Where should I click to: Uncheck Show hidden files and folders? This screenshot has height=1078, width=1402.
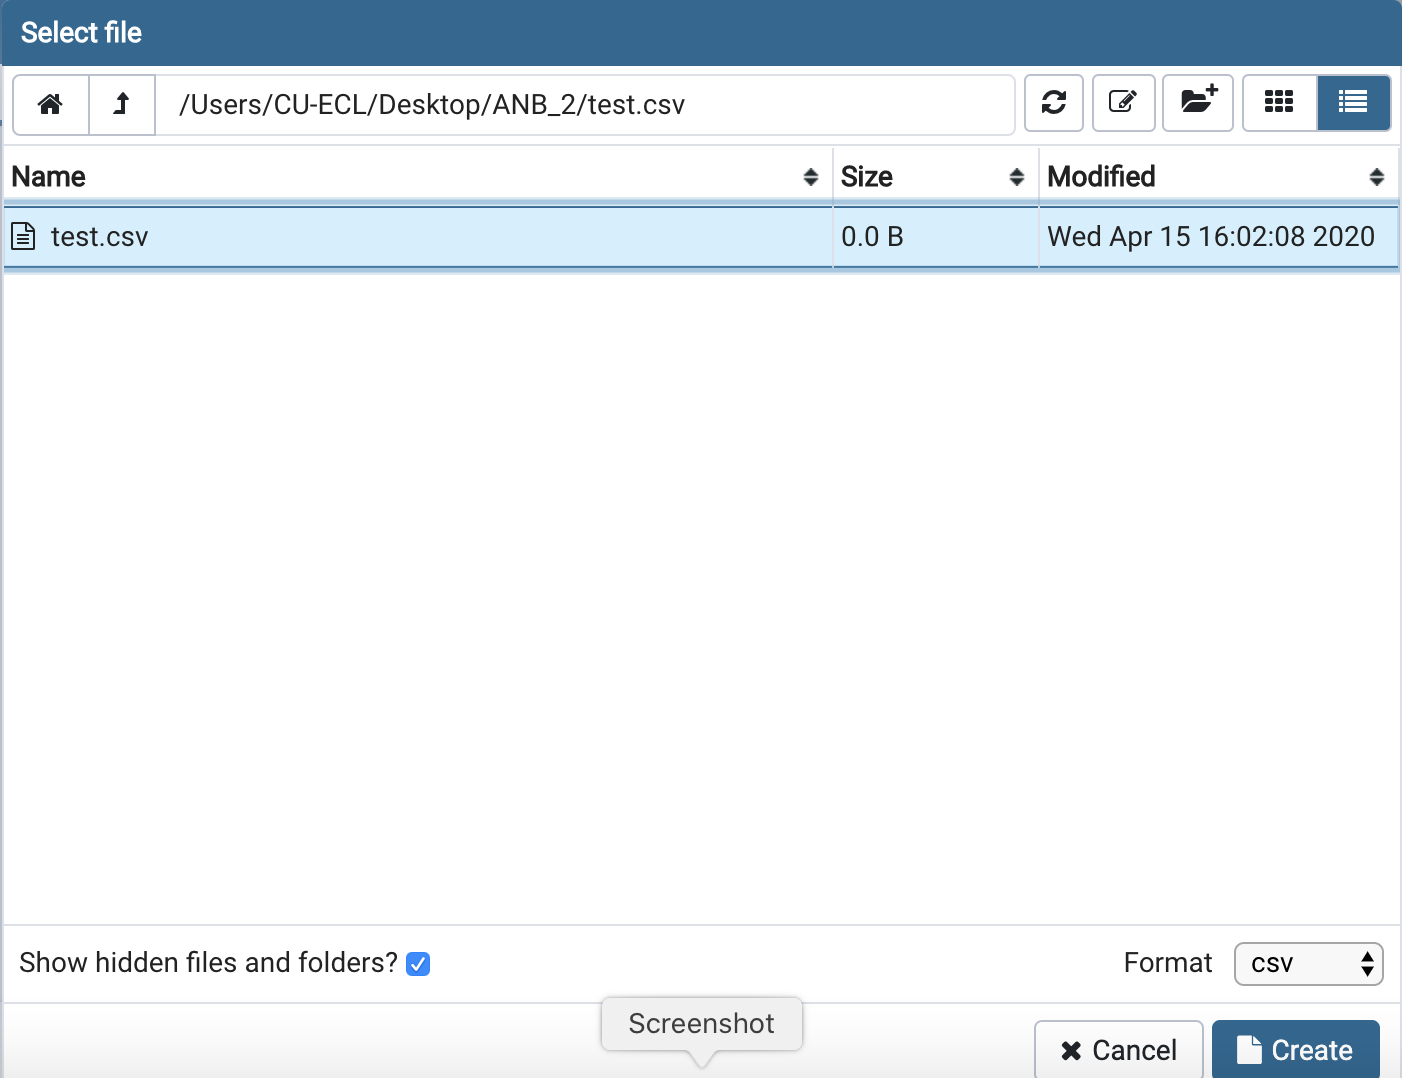click(418, 964)
